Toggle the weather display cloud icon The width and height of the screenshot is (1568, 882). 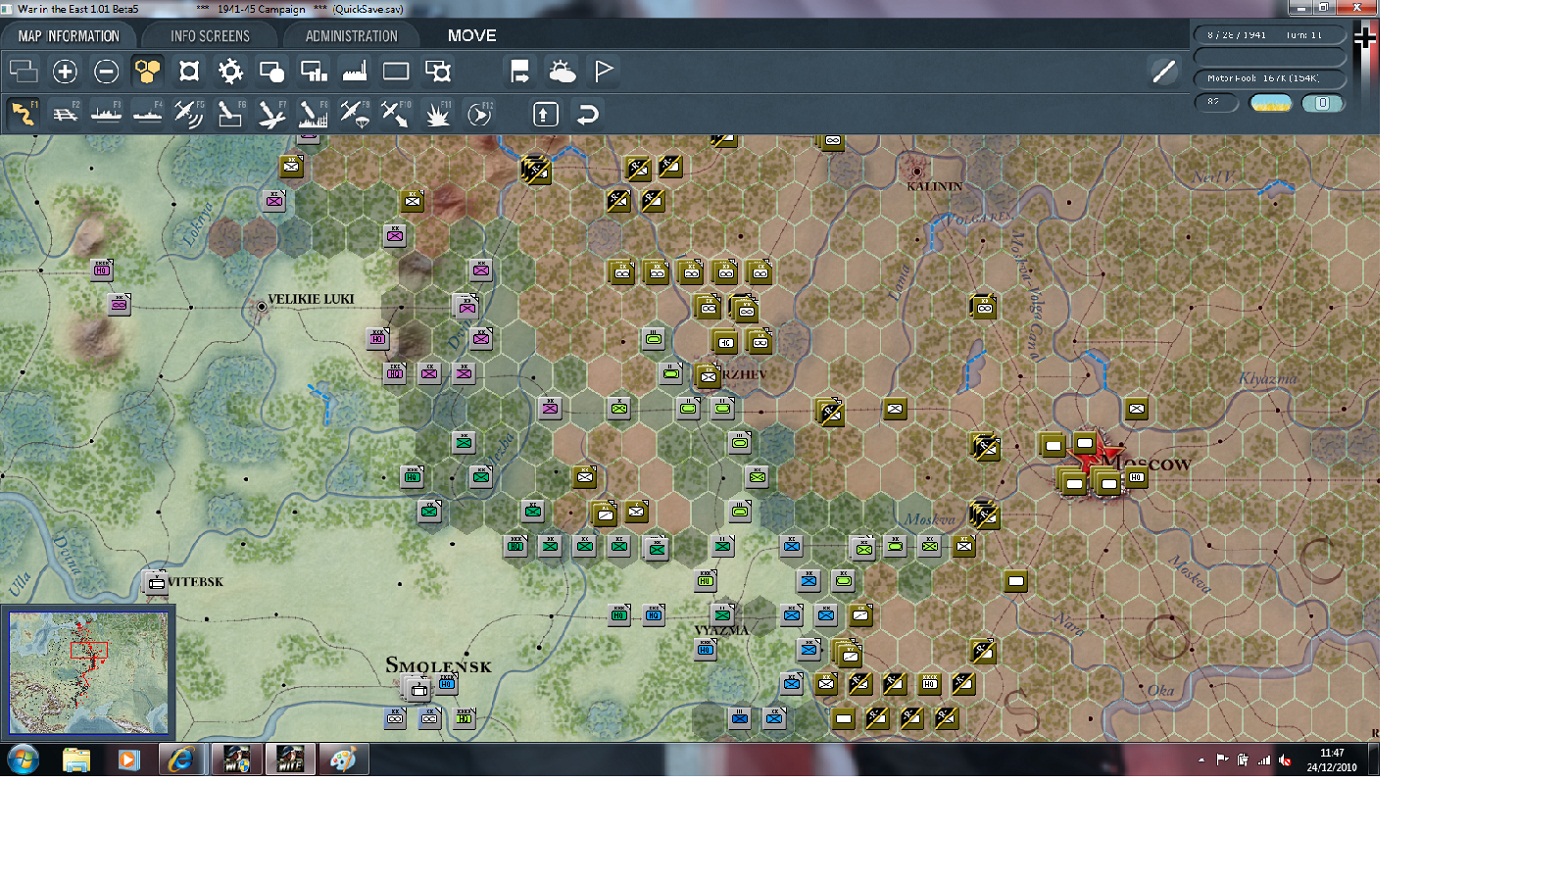(x=562, y=71)
